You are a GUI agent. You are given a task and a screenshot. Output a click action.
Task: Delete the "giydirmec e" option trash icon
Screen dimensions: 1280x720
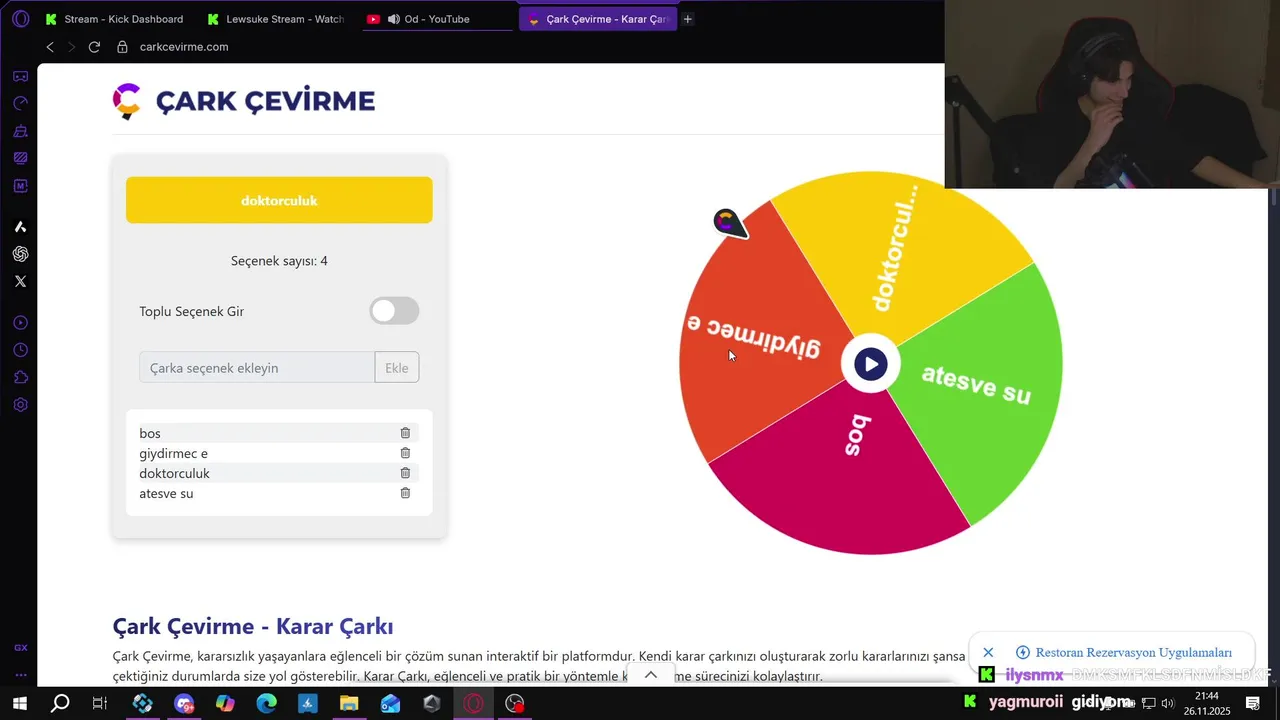[x=405, y=453]
